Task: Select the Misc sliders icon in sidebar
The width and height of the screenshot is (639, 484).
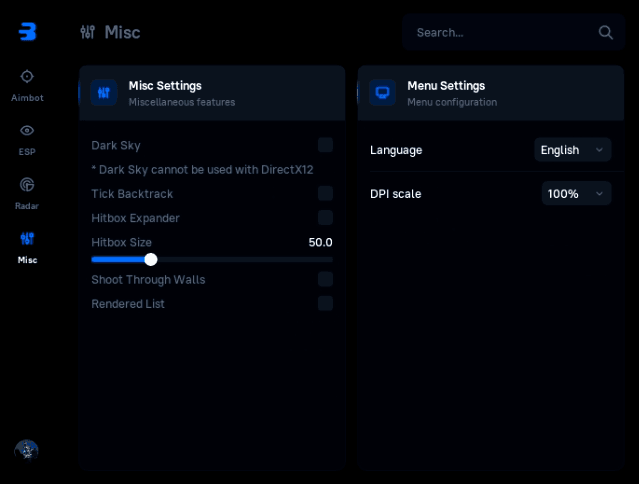Action: pyautogui.click(x=27, y=238)
